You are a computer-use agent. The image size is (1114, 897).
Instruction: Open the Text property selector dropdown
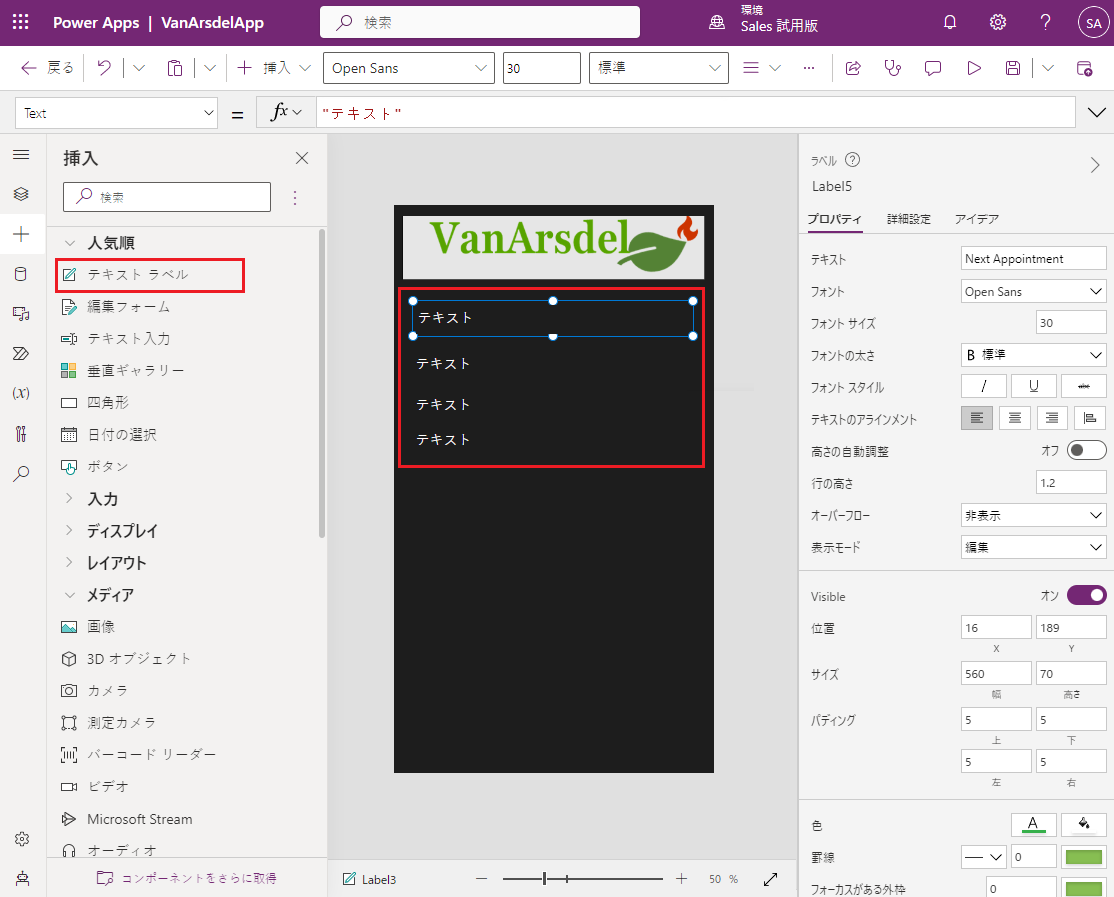click(116, 113)
